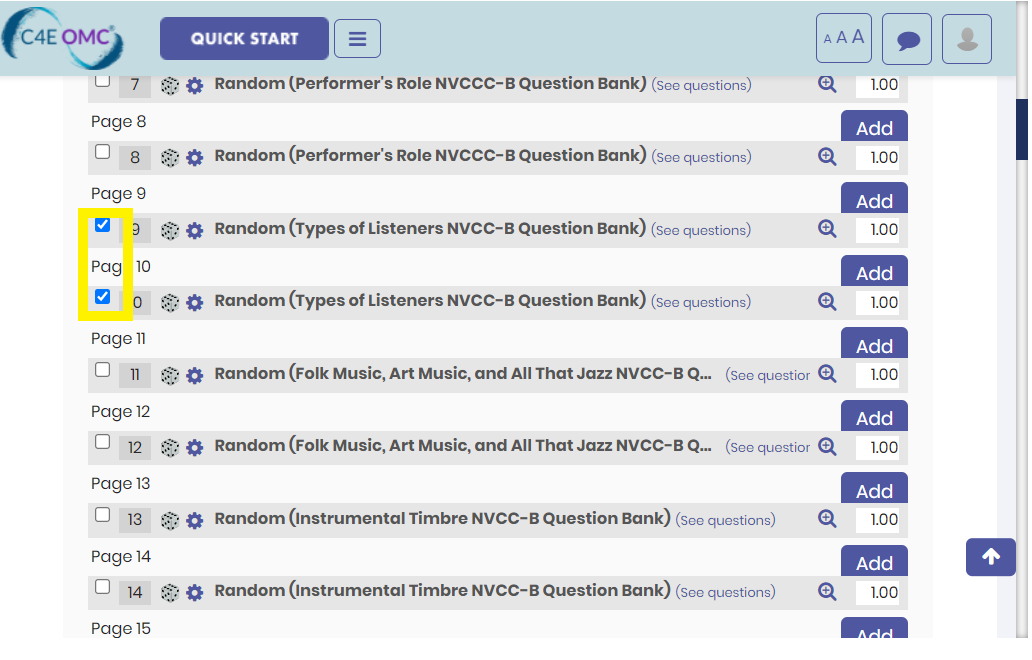Uncheck the checkbox for question 9
1032x660 pixels.
pos(102,224)
